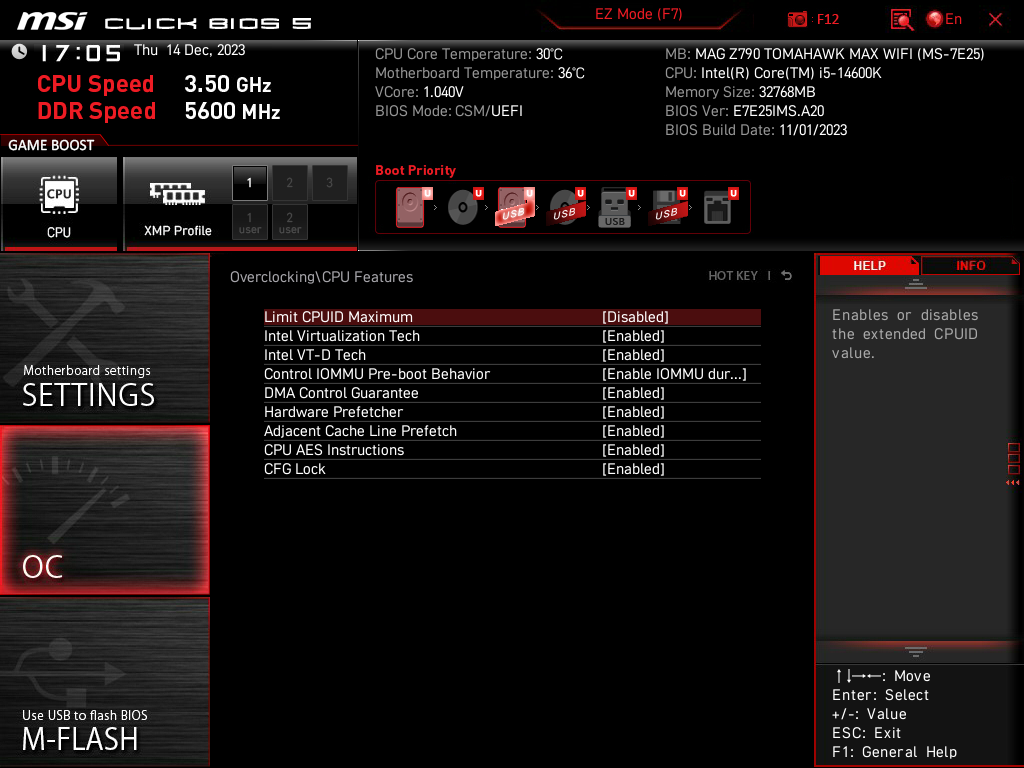The height and width of the screenshot is (768, 1024).
Task: Select the Hardware Prefetcher row label
Action: click(x=333, y=411)
